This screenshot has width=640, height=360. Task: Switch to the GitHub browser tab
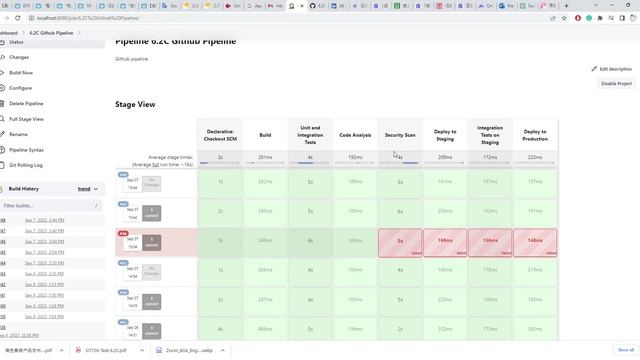coord(317,6)
